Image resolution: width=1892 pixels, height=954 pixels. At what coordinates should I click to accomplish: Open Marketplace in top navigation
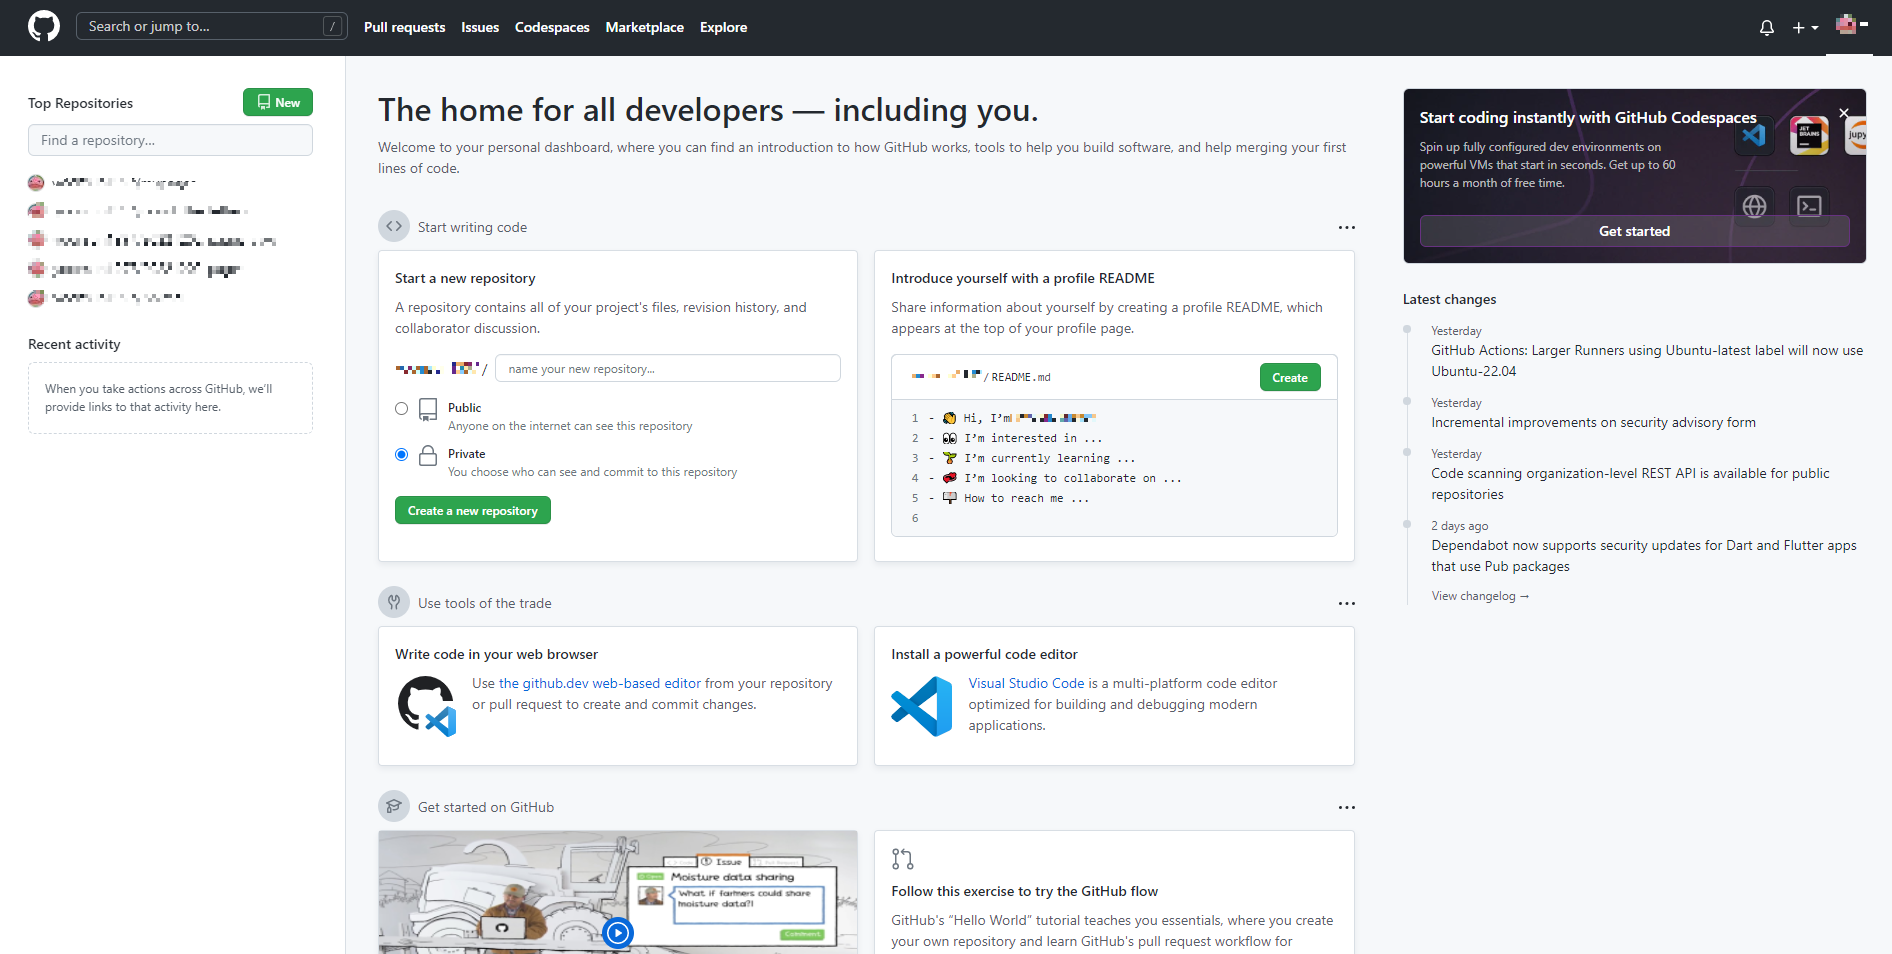[x=645, y=27]
